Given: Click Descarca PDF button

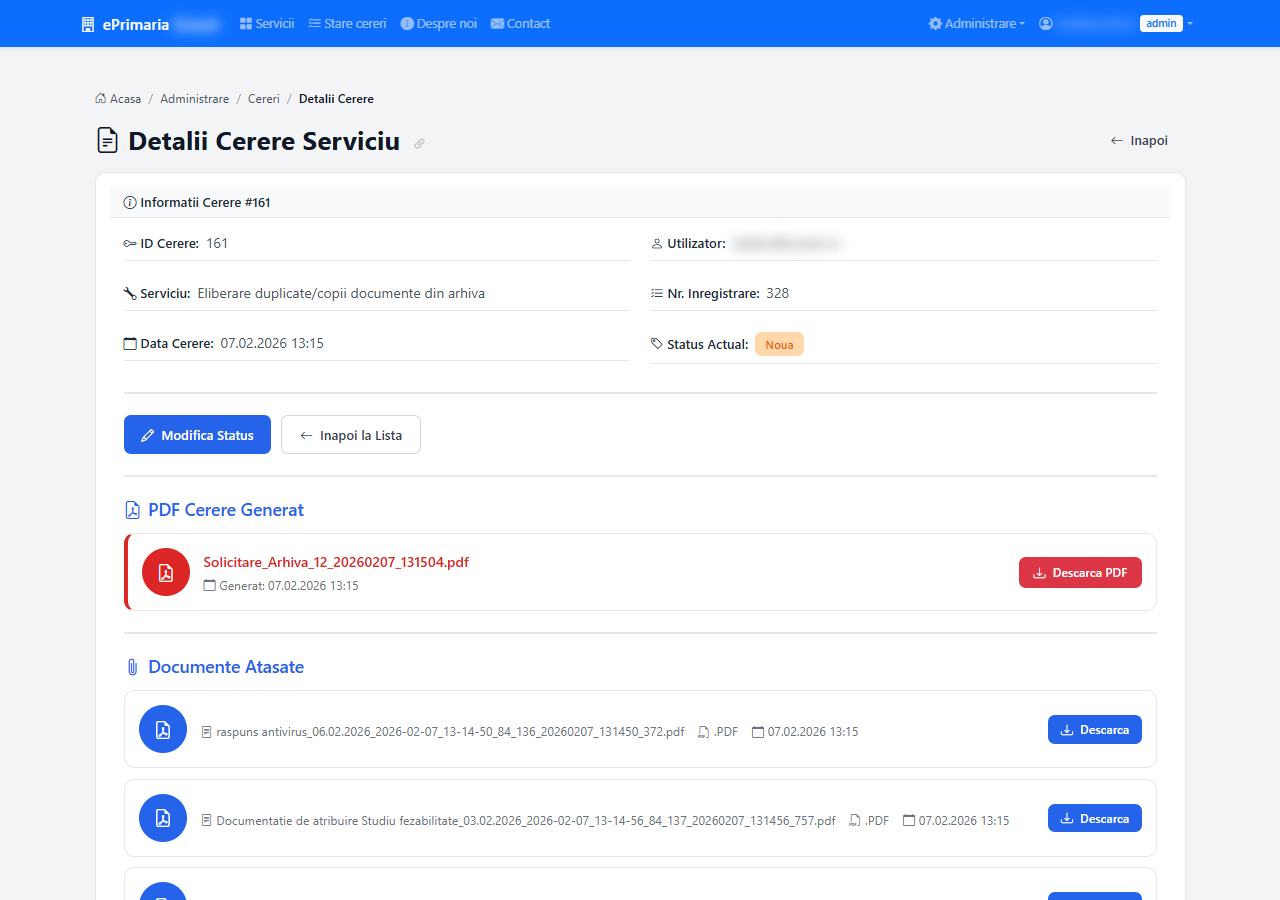Looking at the screenshot, I should [1080, 573].
